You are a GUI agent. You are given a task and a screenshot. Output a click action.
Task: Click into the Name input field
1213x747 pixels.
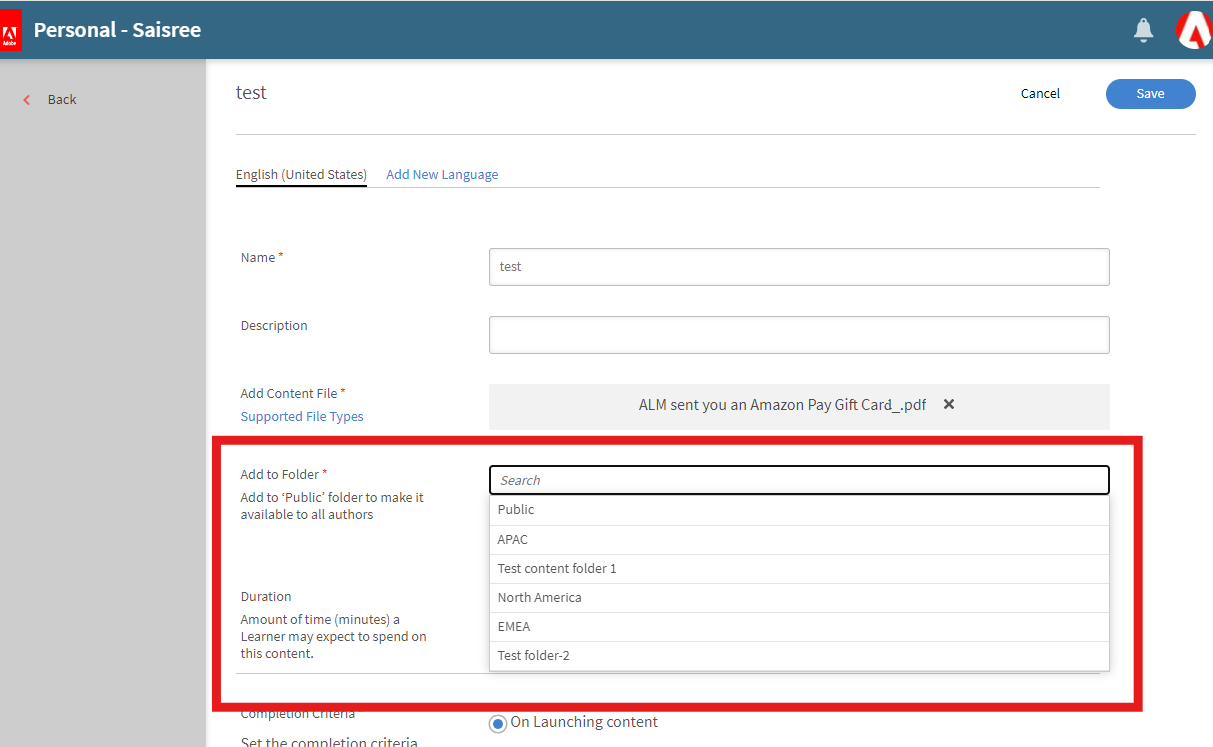click(x=798, y=267)
